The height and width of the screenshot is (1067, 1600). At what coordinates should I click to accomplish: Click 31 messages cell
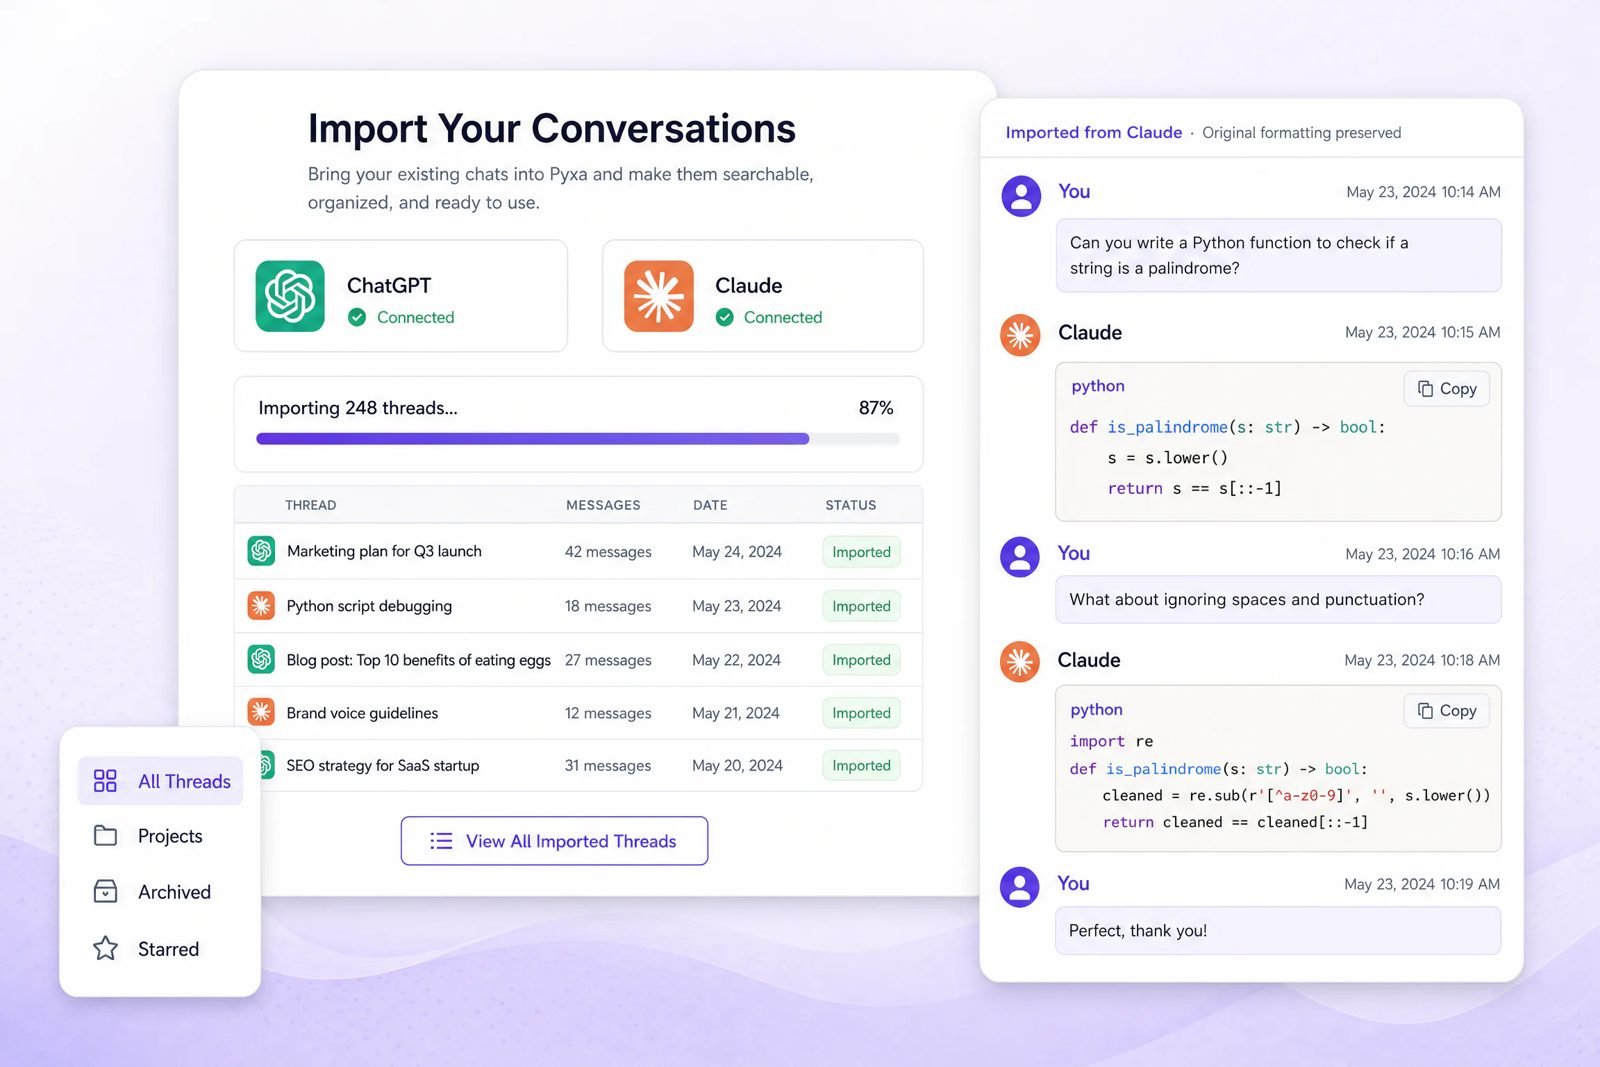pos(608,765)
